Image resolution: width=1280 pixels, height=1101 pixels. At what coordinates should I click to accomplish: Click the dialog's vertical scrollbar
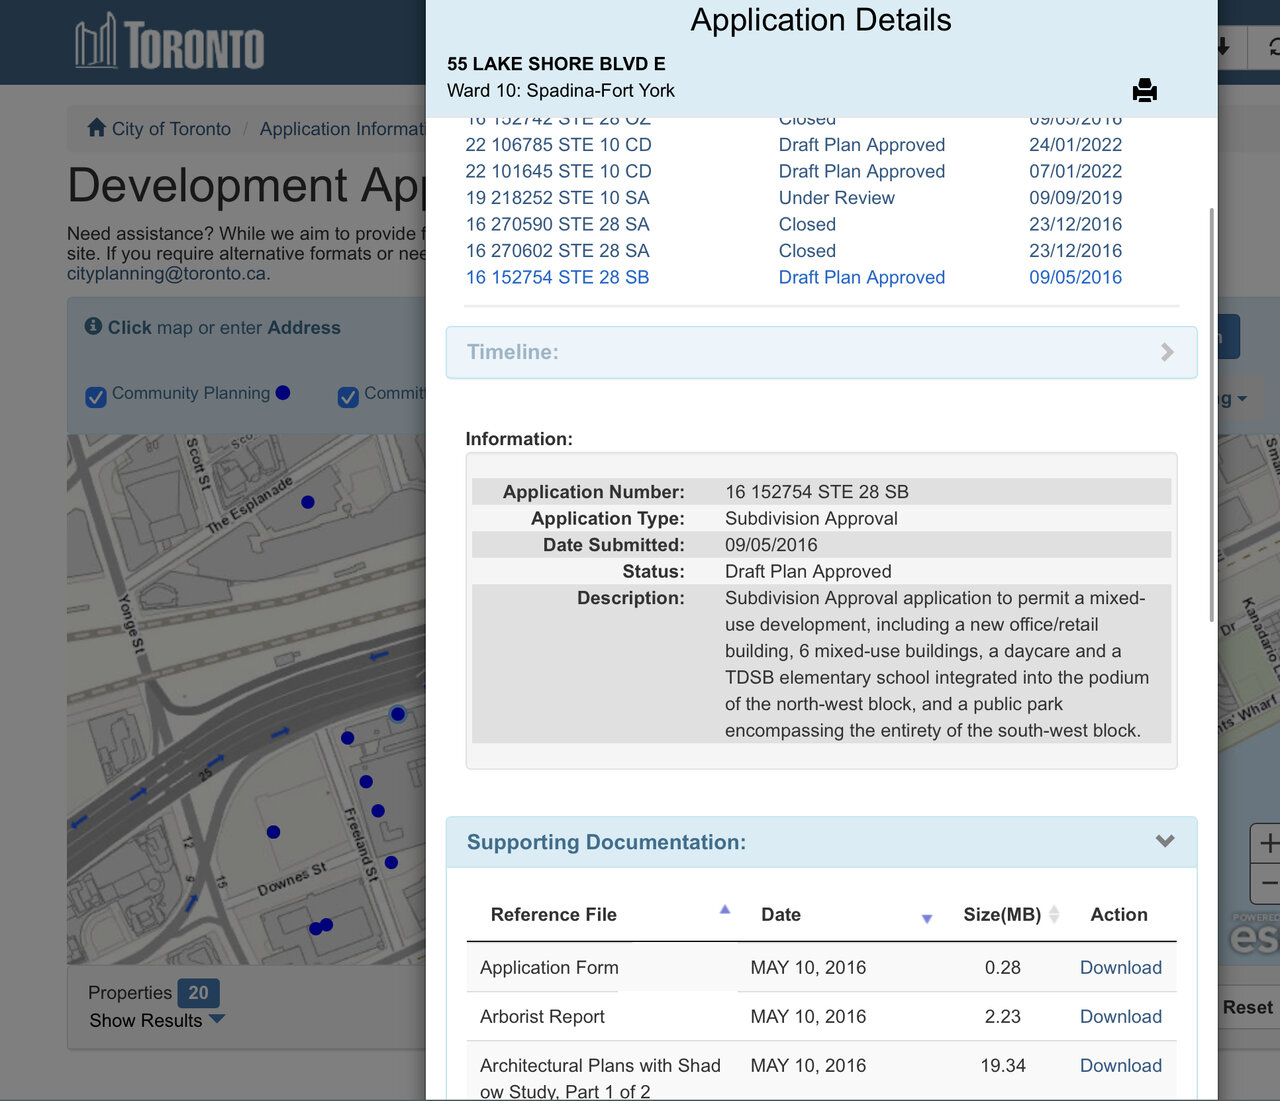pyautogui.click(x=1212, y=415)
